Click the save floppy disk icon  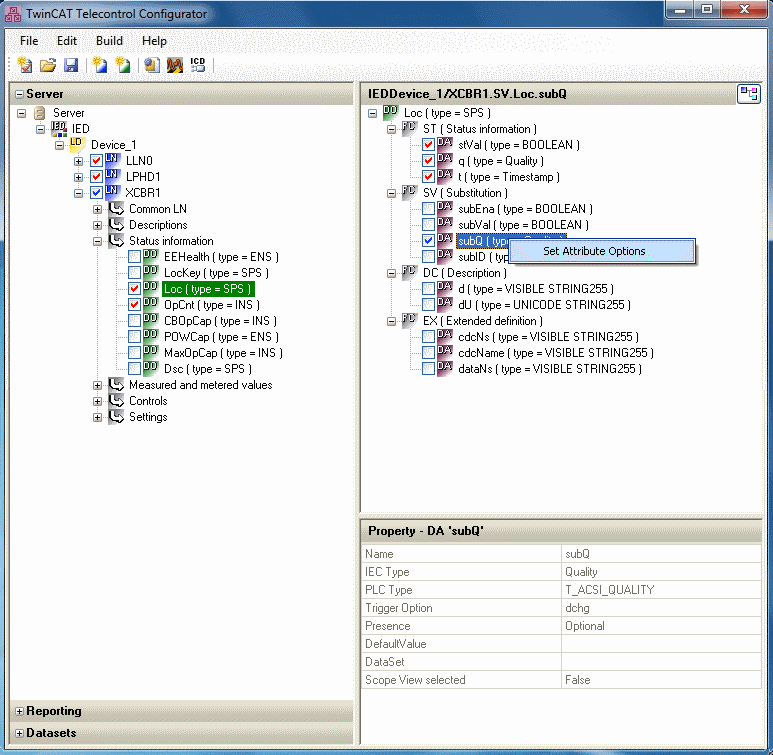click(x=71, y=65)
